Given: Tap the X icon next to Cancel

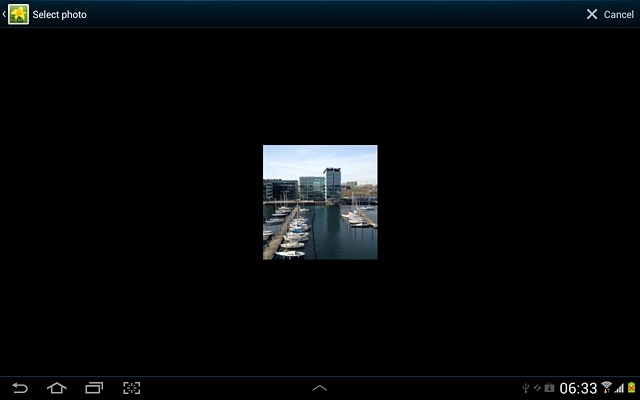Looking at the screenshot, I should [592, 14].
